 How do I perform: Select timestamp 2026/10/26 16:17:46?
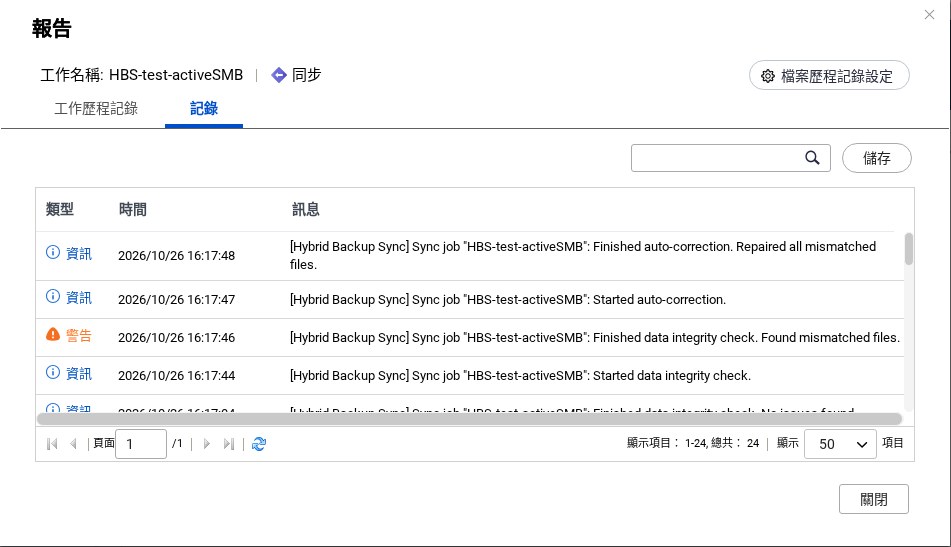(x=176, y=338)
